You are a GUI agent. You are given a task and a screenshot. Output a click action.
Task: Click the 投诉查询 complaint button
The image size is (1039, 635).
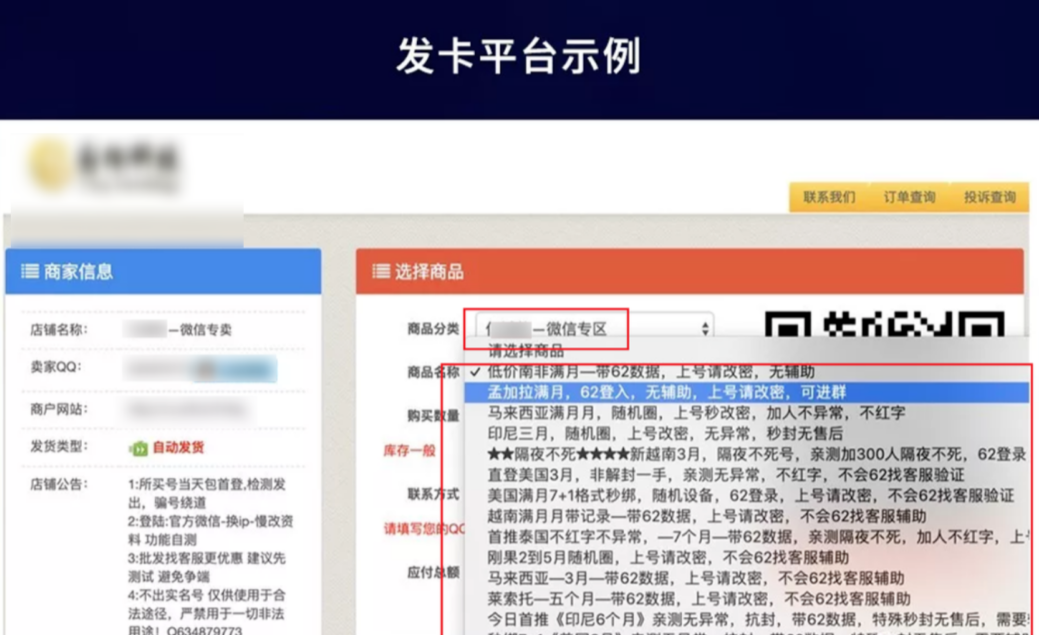tap(989, 197)
